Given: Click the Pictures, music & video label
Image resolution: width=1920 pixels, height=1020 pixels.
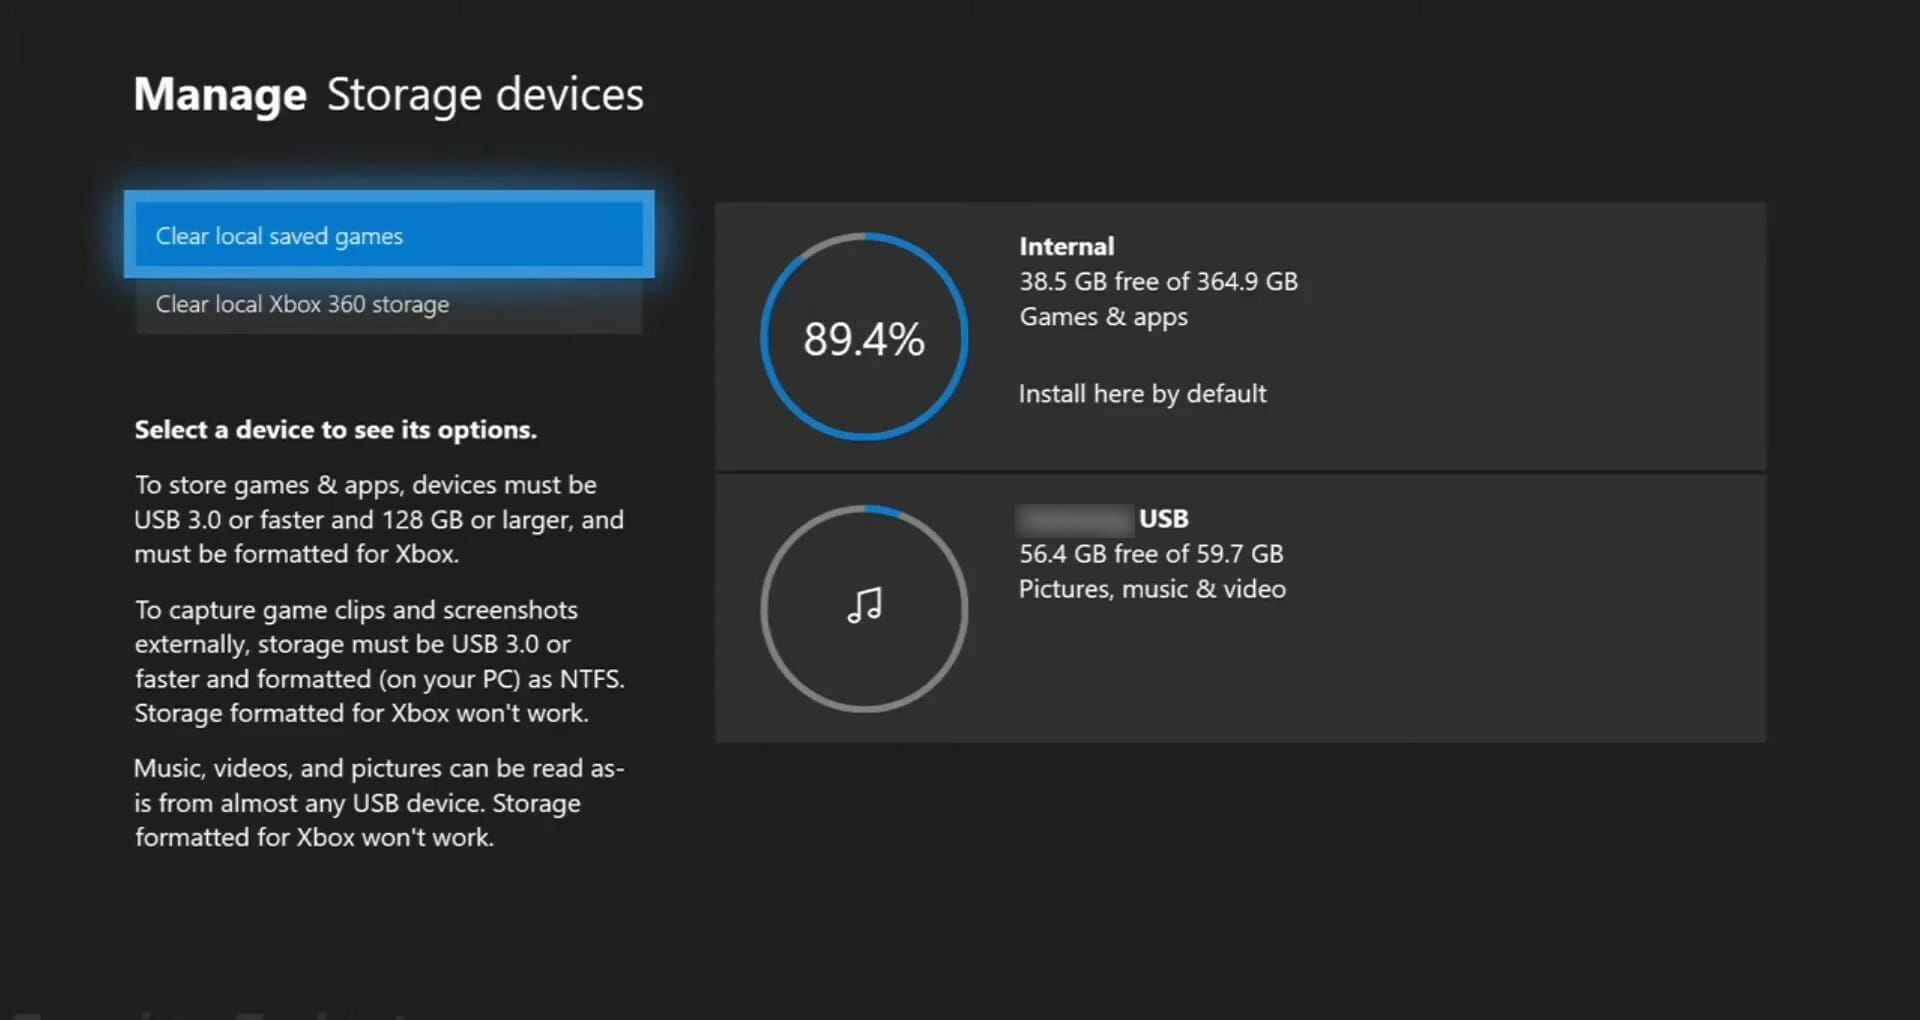Looking at the screenshot, I should tap(1152, 589).
